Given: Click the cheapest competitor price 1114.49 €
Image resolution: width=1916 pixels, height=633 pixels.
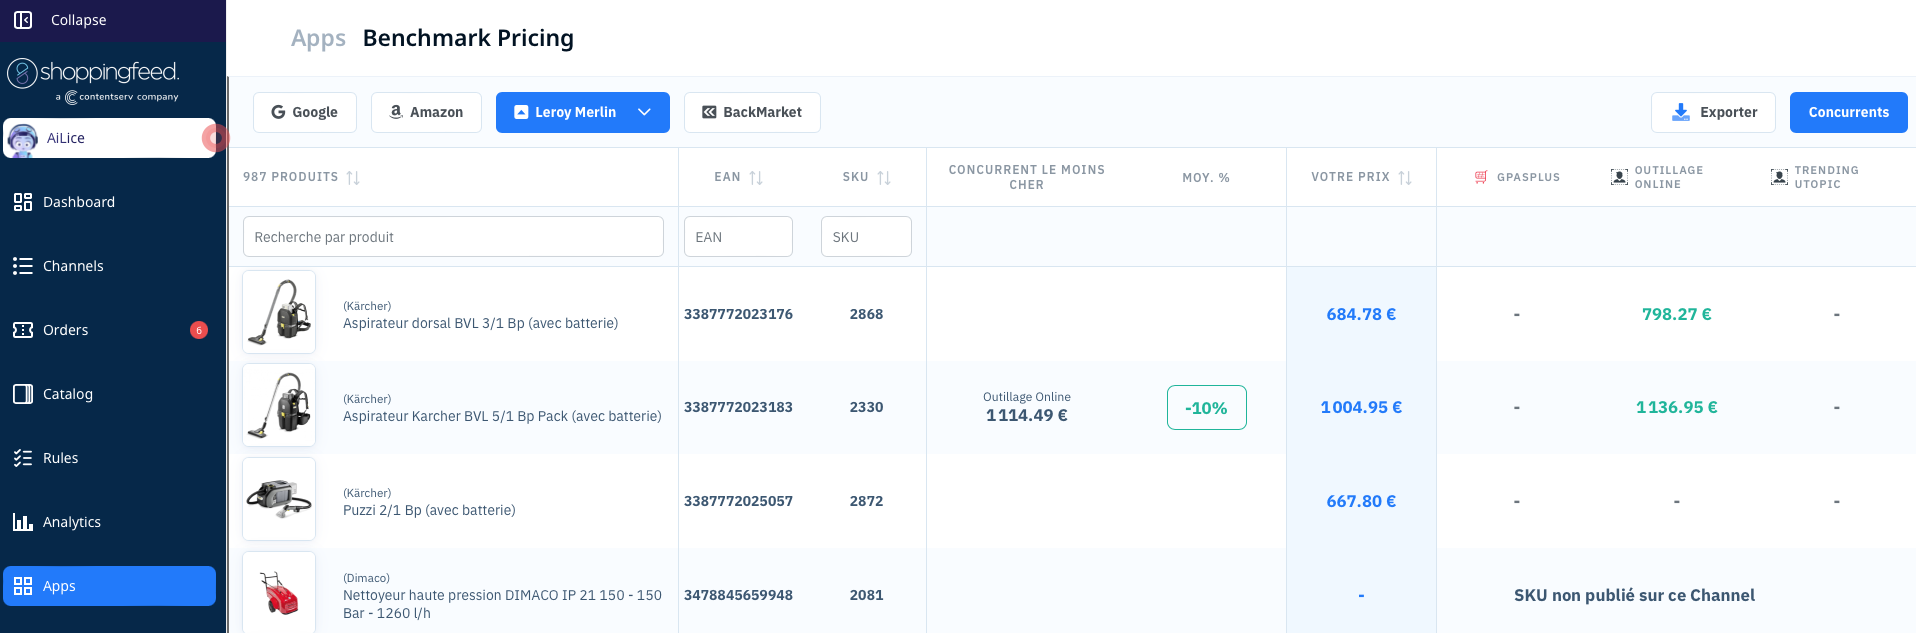Looking at the screenshot, I should pyautogui.click(x=1026, y=415).
